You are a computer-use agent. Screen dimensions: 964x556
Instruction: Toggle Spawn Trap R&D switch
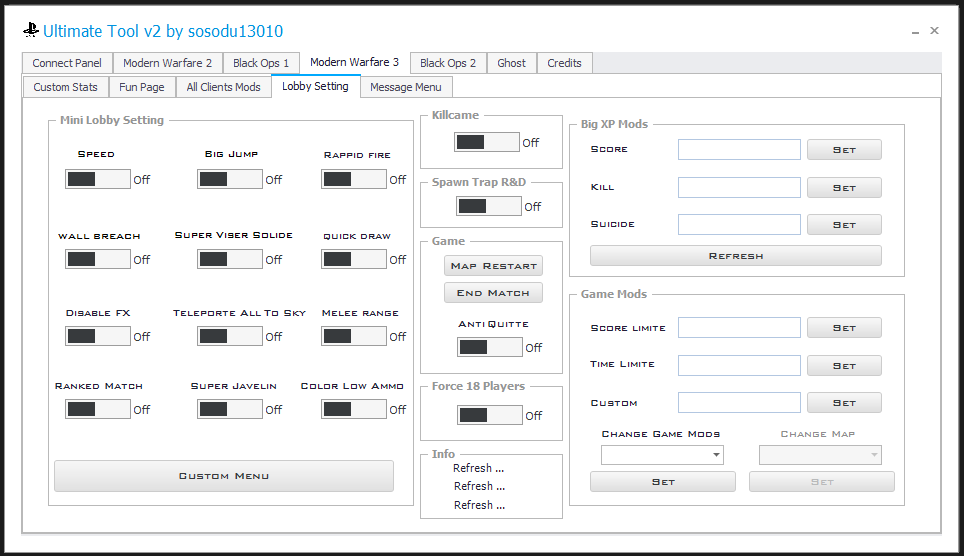point(489,206)
